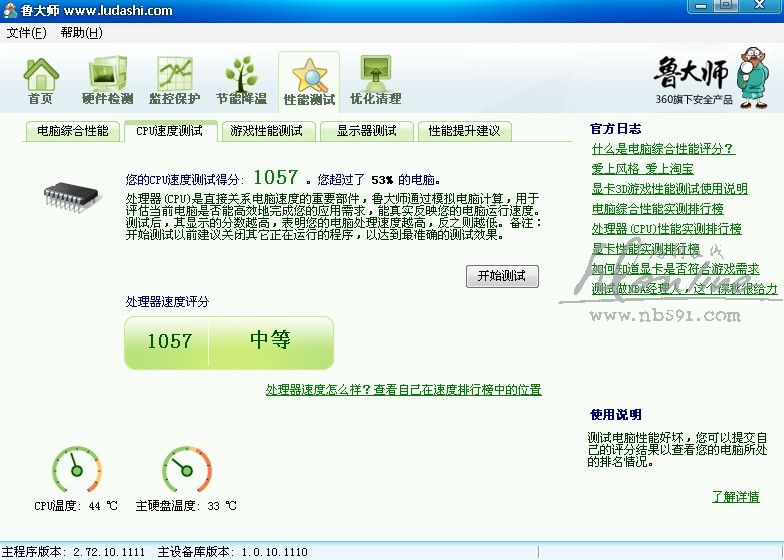This screenshot has width=784, height=560.
Task: Open the 帮助(H) menu
Action: pos(81,32)
